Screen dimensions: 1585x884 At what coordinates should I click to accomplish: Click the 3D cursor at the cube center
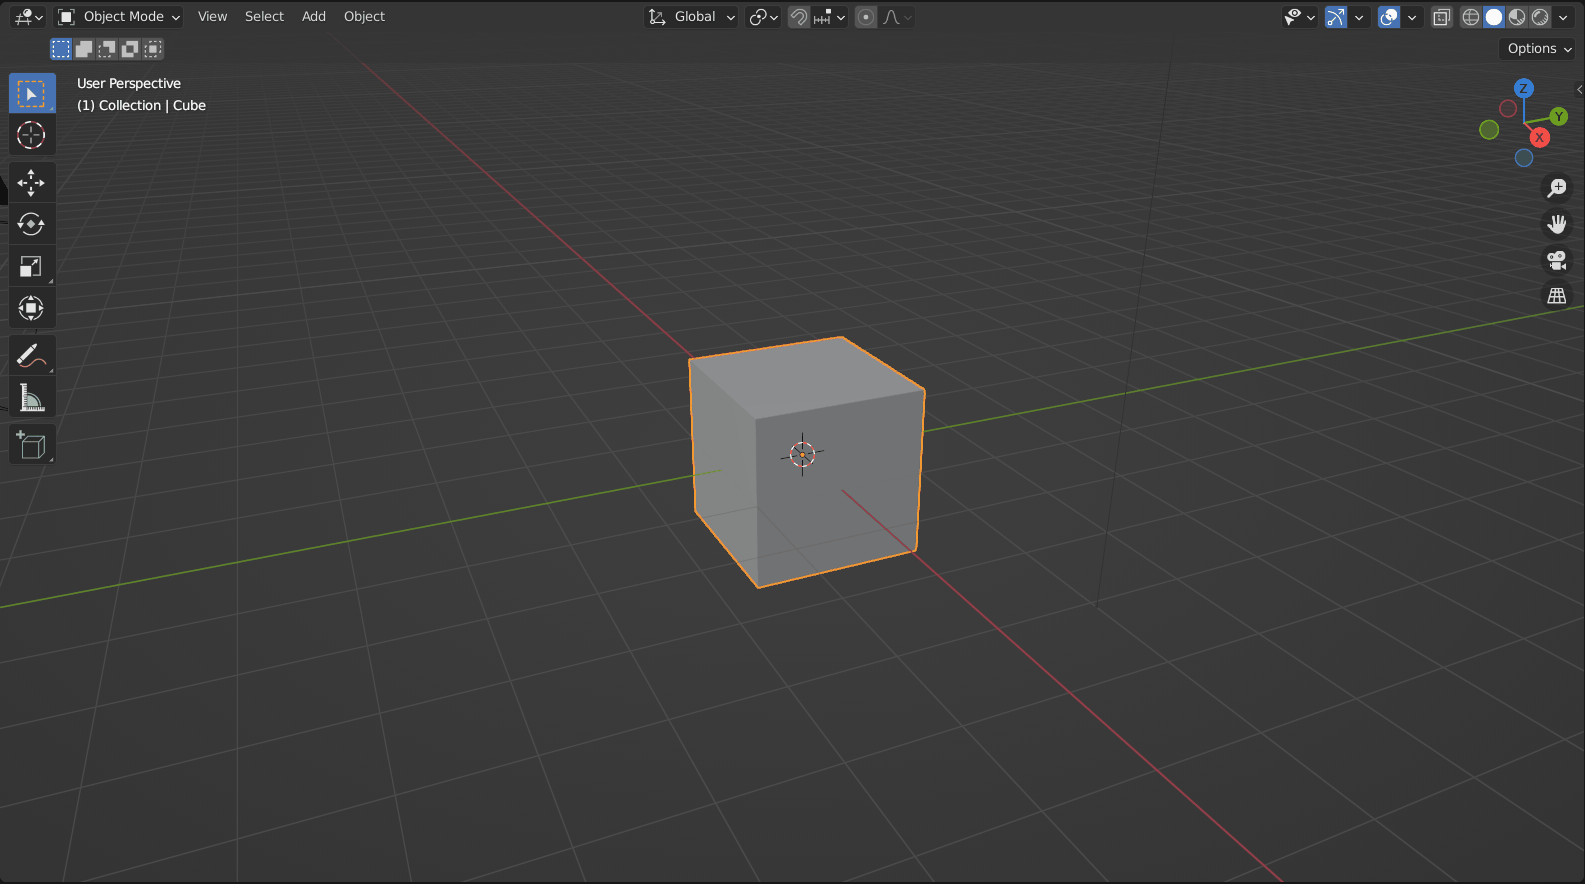click(x=802, y=454)
